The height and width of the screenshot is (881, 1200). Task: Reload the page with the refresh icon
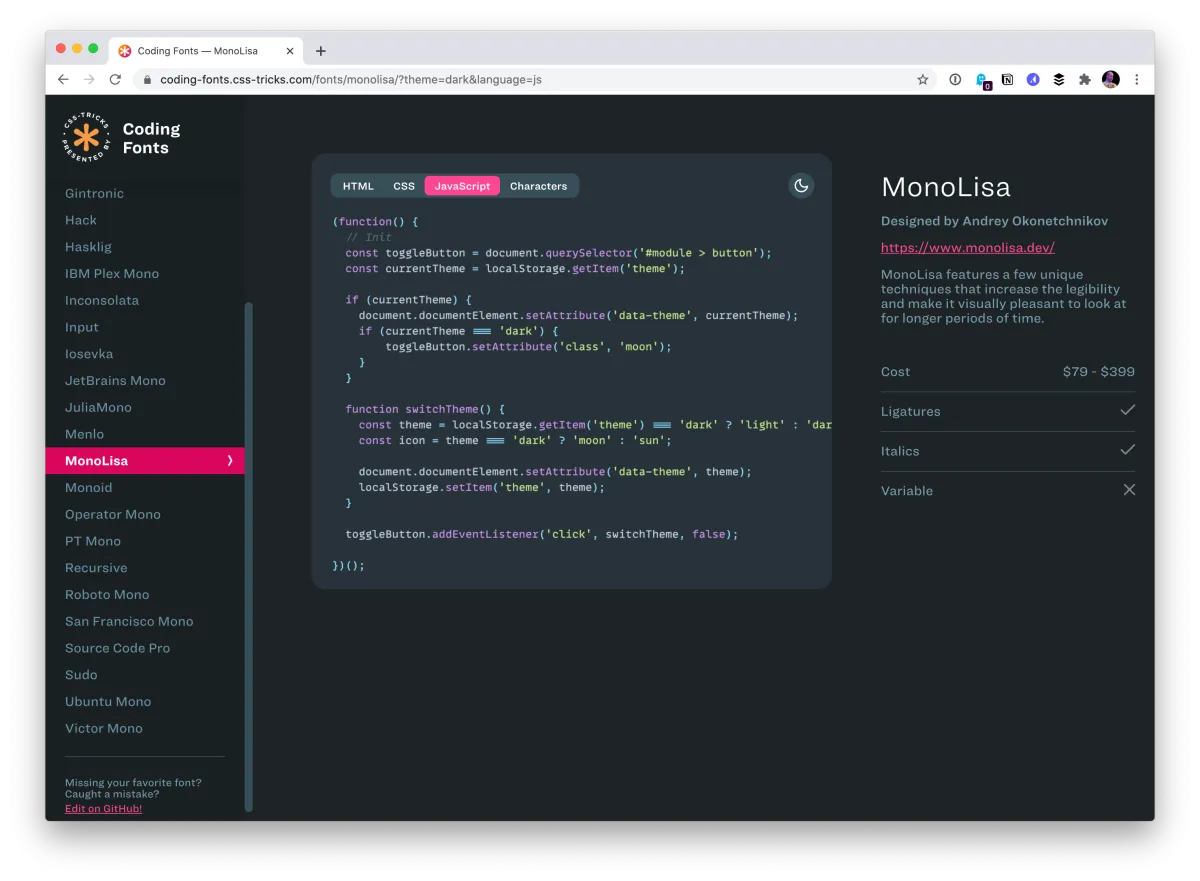(116, 80)
